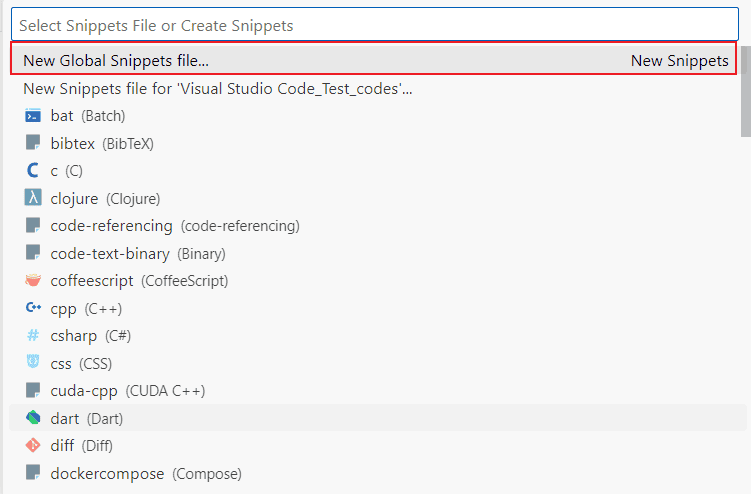Click the CSS shield icon
This screenshot has height=494, width=751.
pos(33,362)
